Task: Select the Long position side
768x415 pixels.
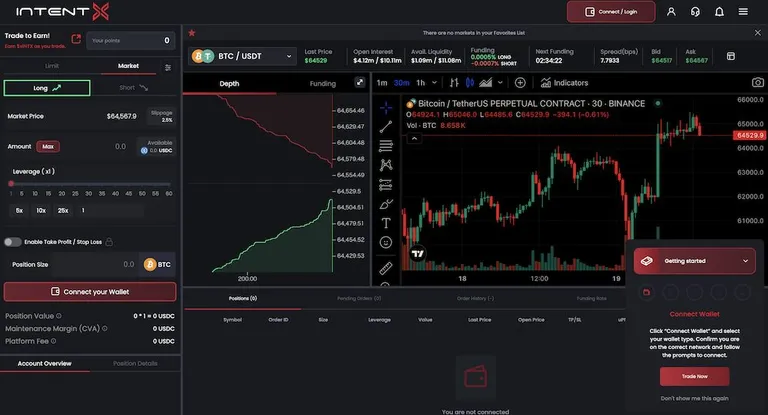Action: pyautogui.click(x=47, y=88)
